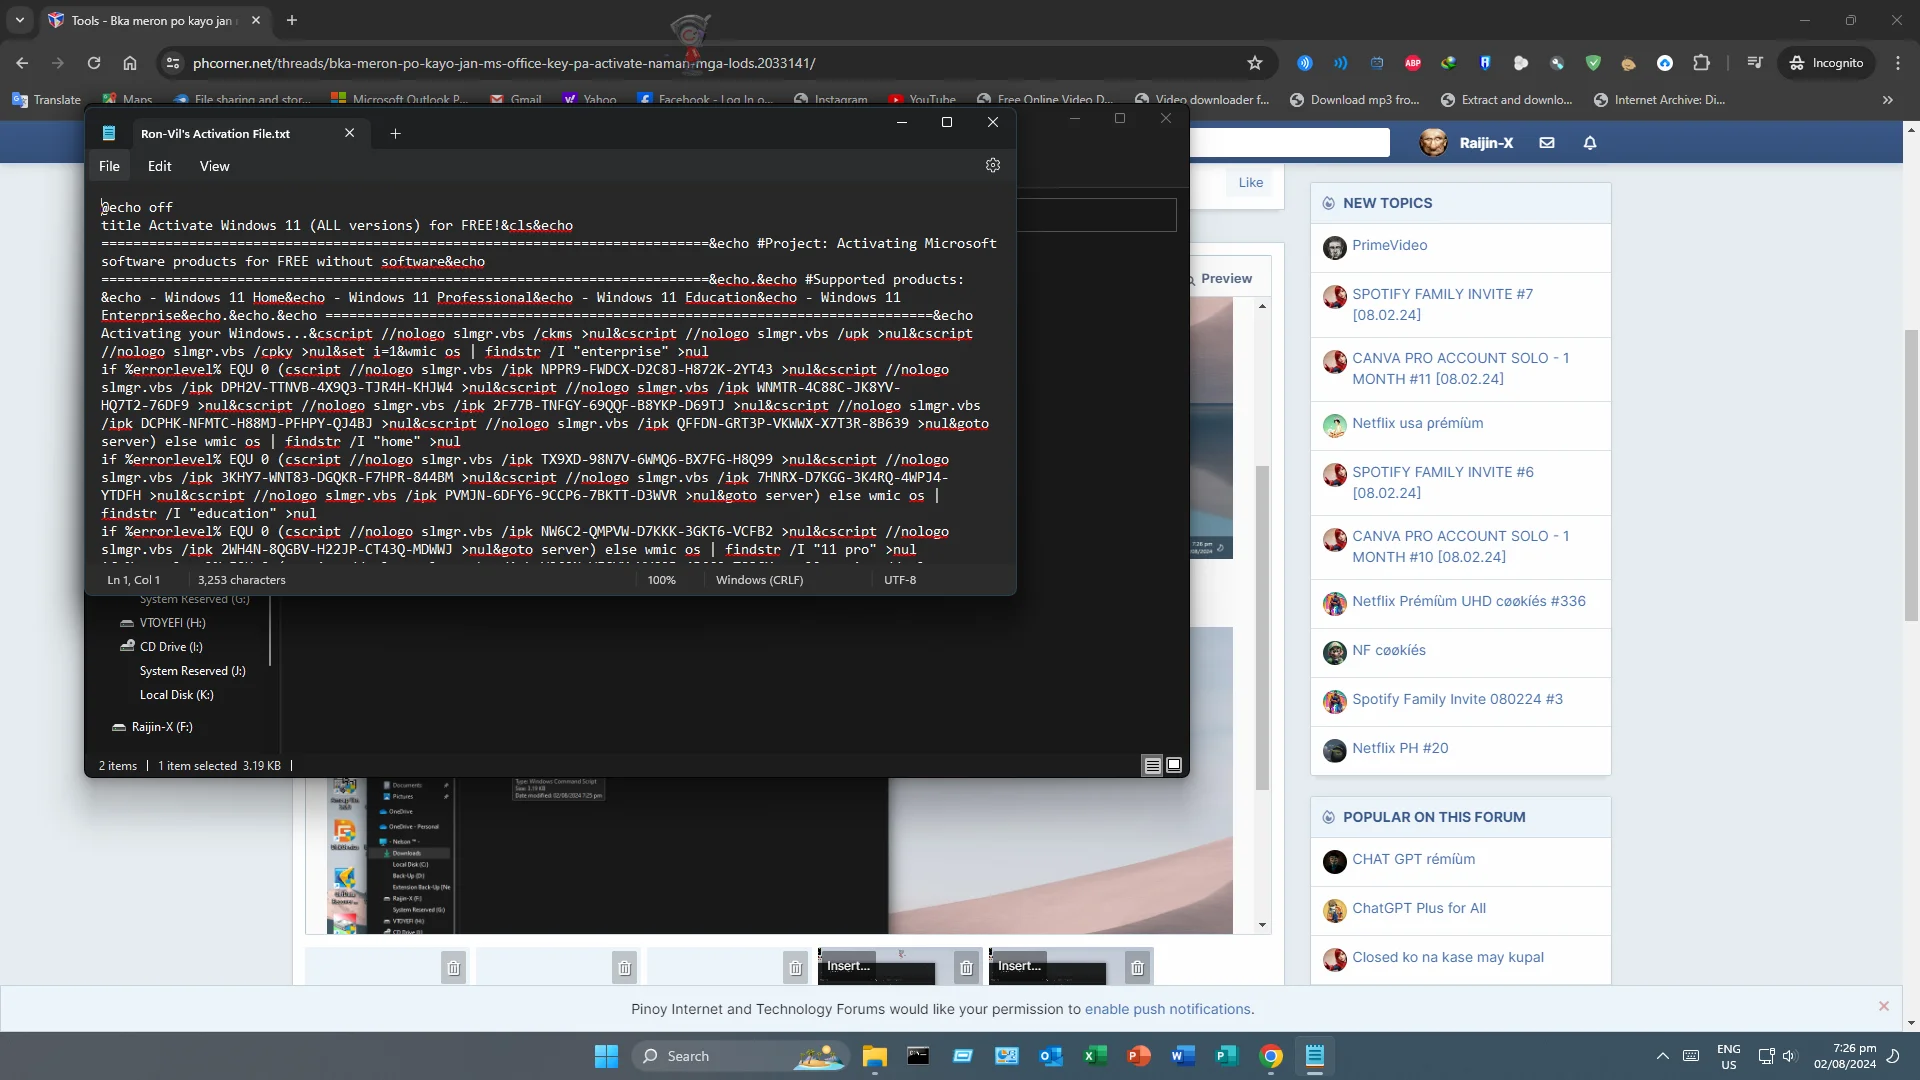The height and width of the screenshot is (1080, 1920).
Task: Open forum inbox envelope icon
Action: pos(1546,143)
